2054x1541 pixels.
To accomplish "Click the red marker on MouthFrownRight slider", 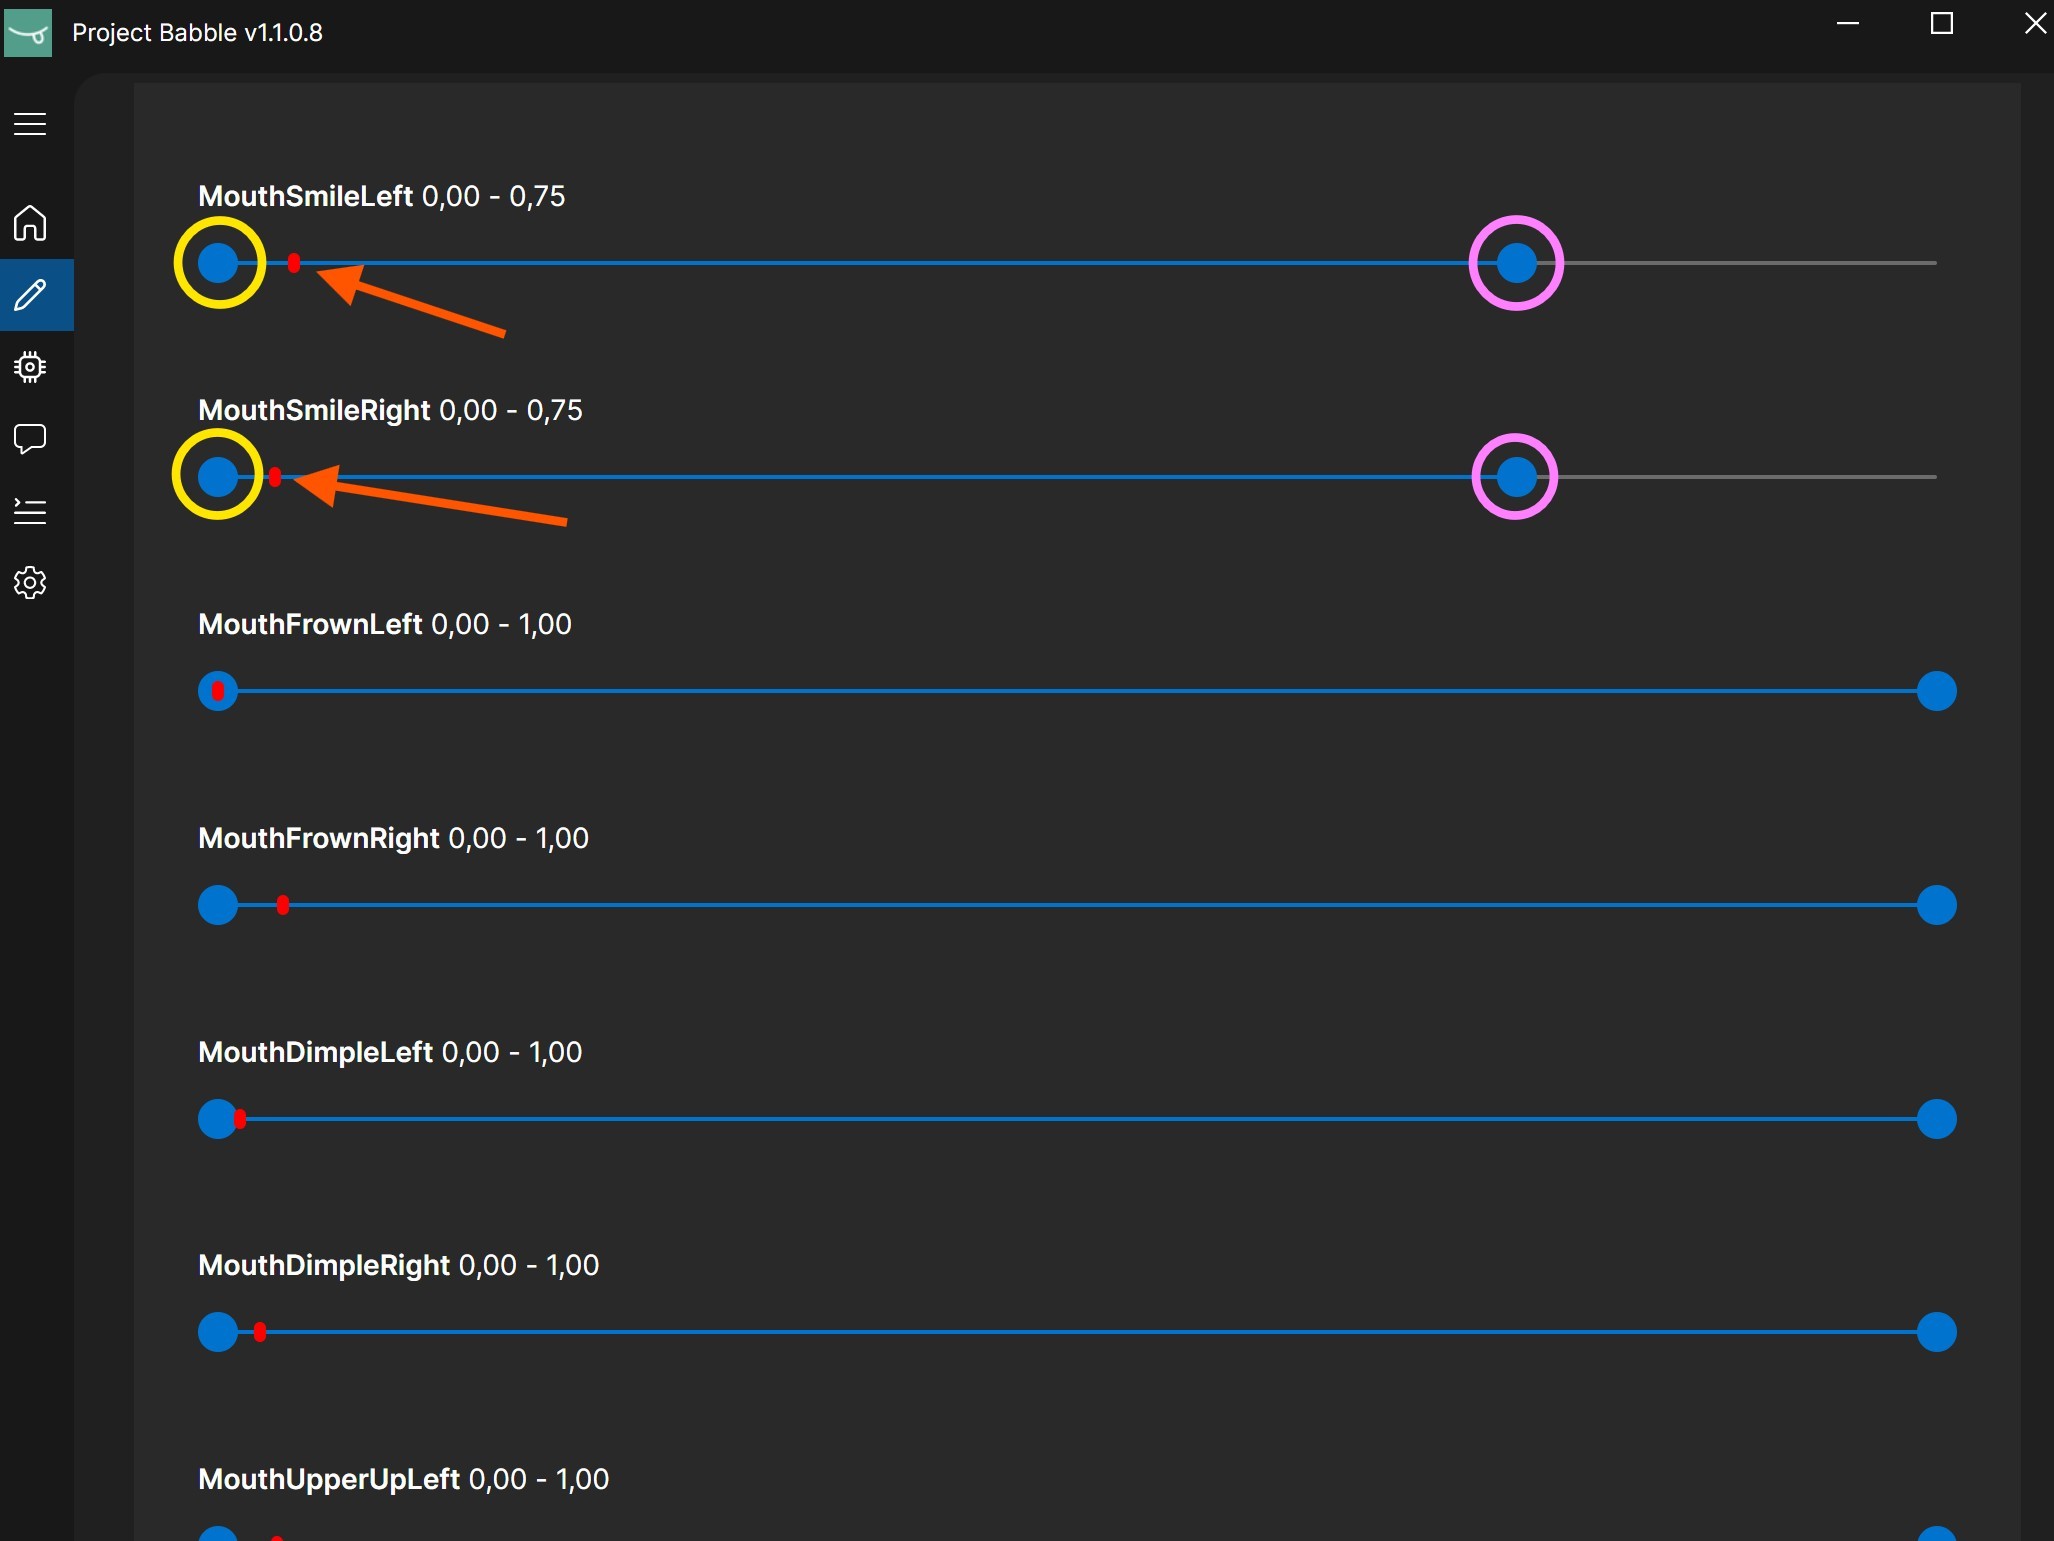I will click(x=283, y=903).
